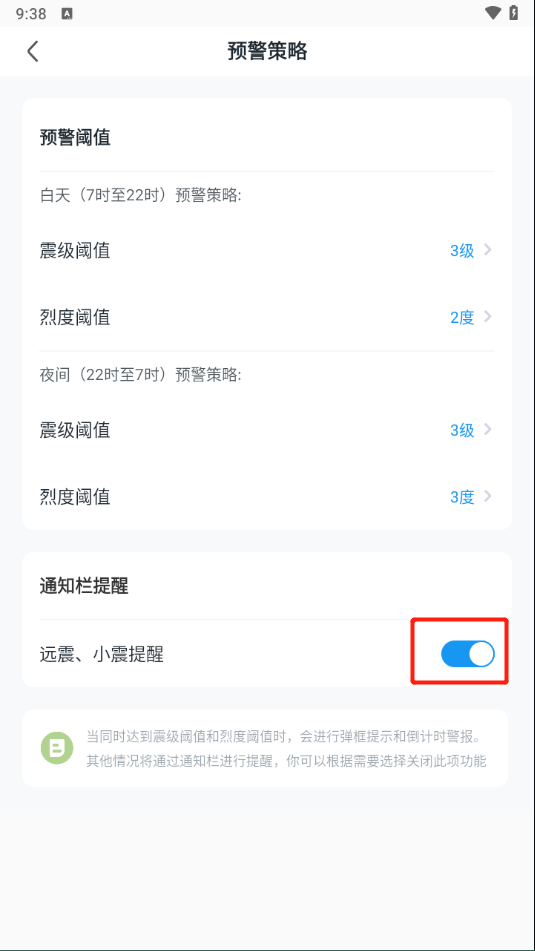Disable the 远震、小震提醒 switch
This screenshot has height=951, width=535.
(x=468, y=654)
